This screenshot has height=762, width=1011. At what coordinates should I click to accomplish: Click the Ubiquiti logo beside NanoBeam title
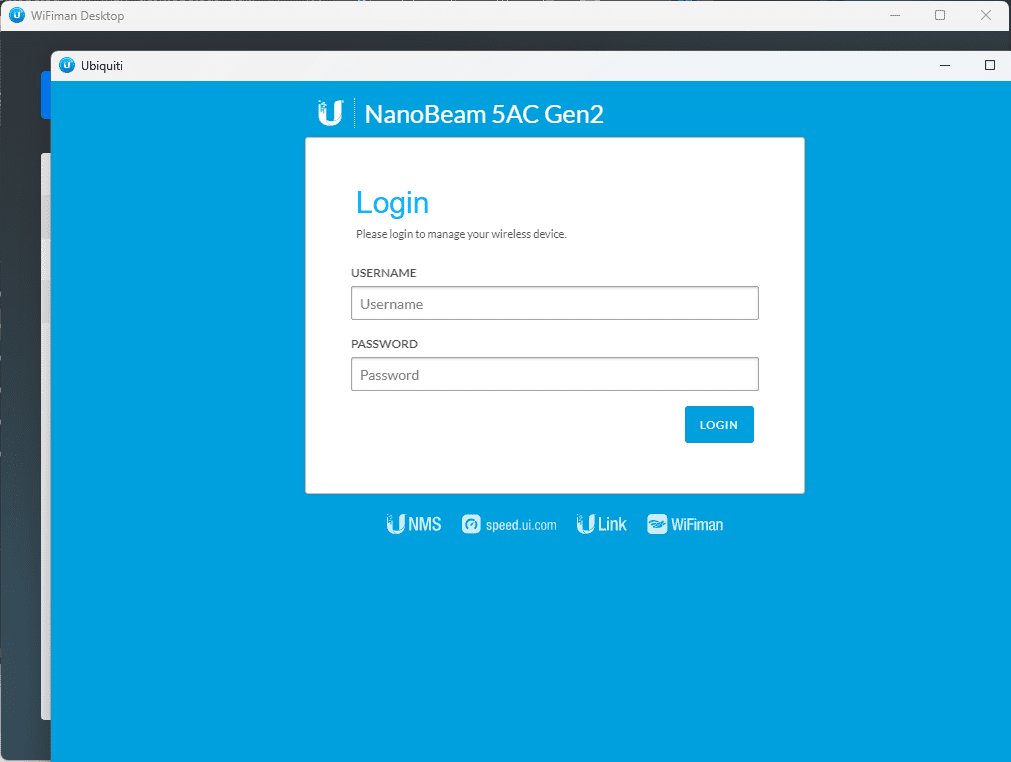[x=331, y=113]
